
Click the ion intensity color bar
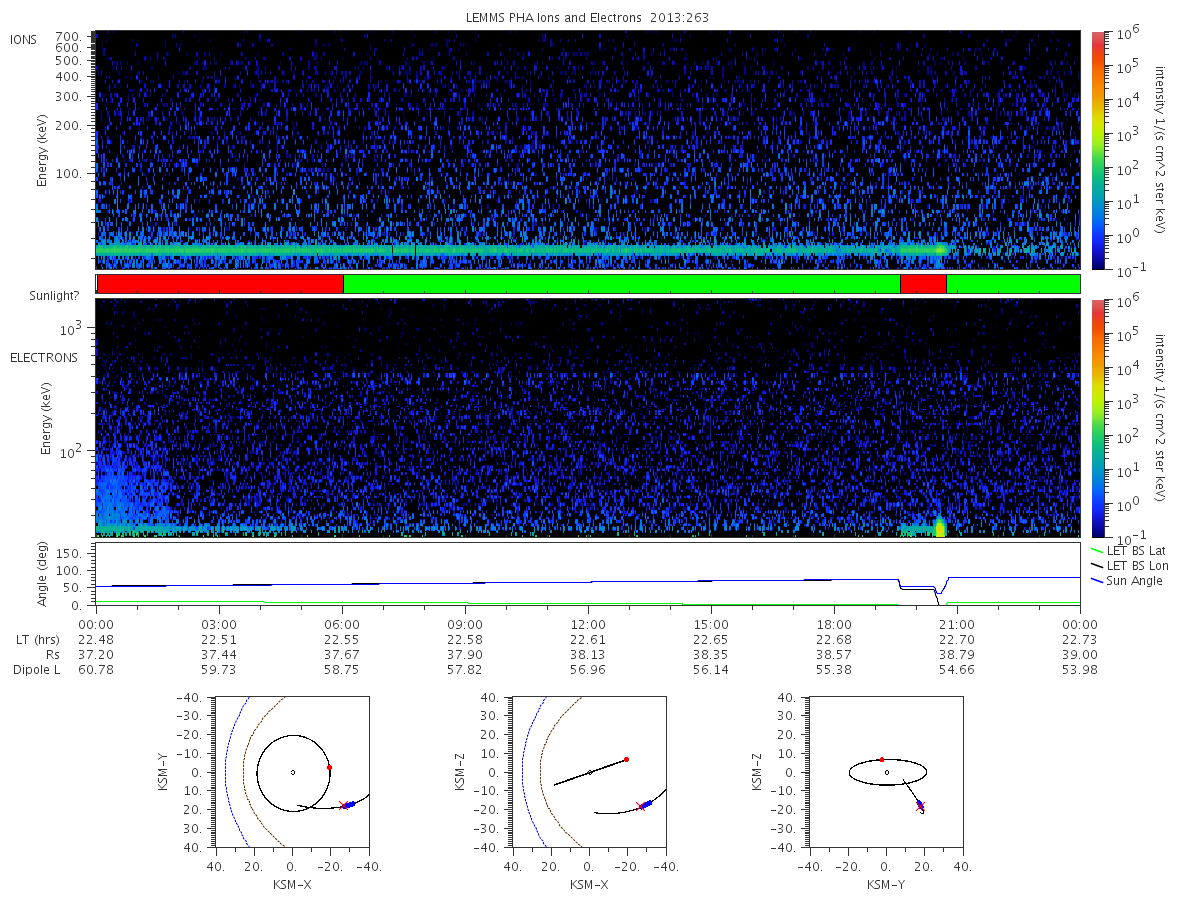click(1097, 150)
